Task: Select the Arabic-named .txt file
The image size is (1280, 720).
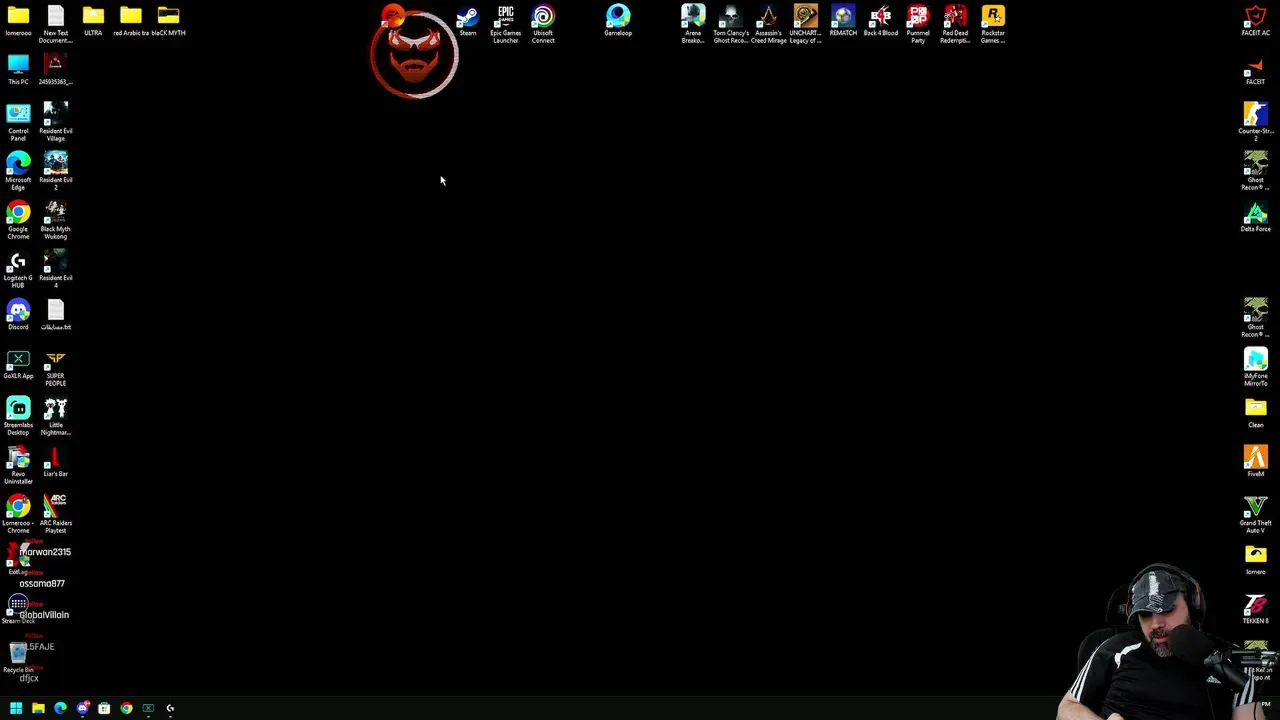Action: [56, 315]
